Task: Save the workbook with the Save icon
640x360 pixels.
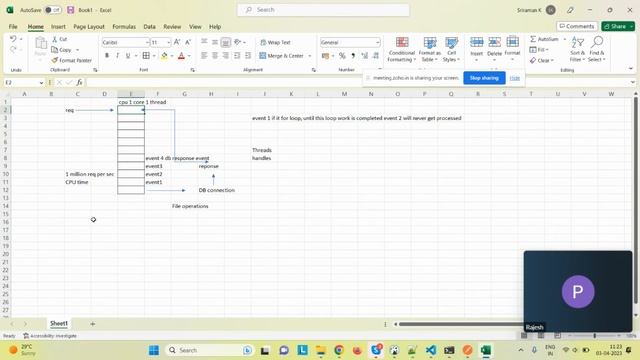Action: (71, 10)
